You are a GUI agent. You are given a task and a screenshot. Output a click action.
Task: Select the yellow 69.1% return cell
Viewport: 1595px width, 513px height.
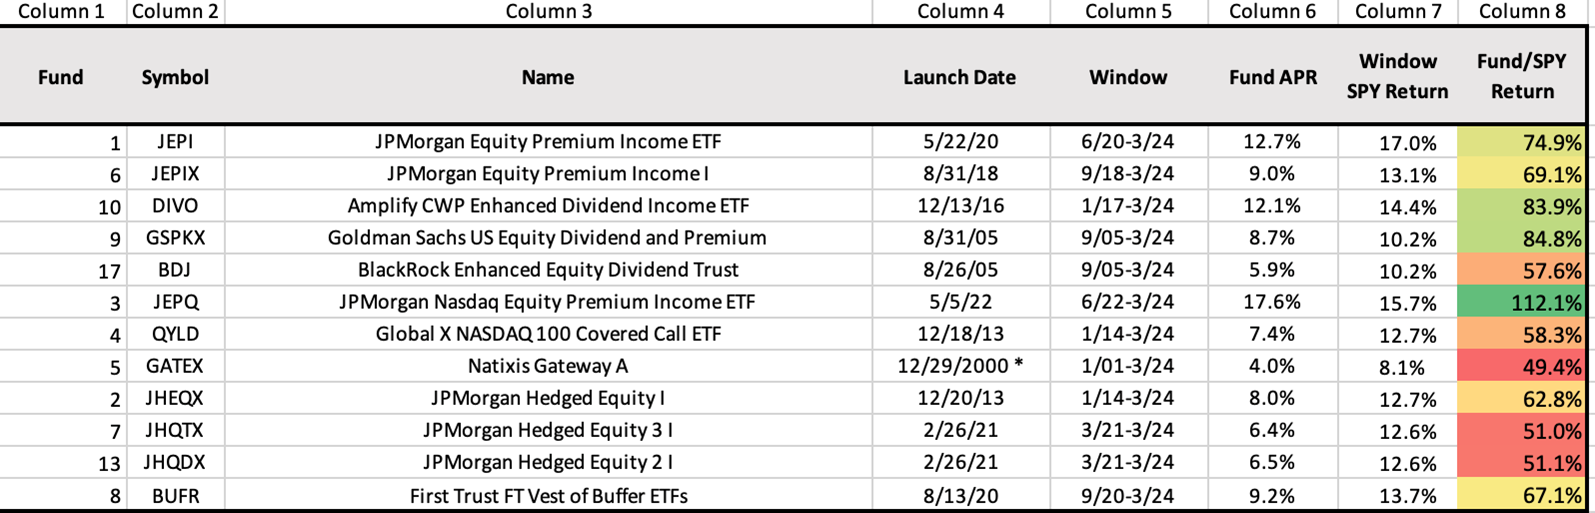(x=1521, y=174)
